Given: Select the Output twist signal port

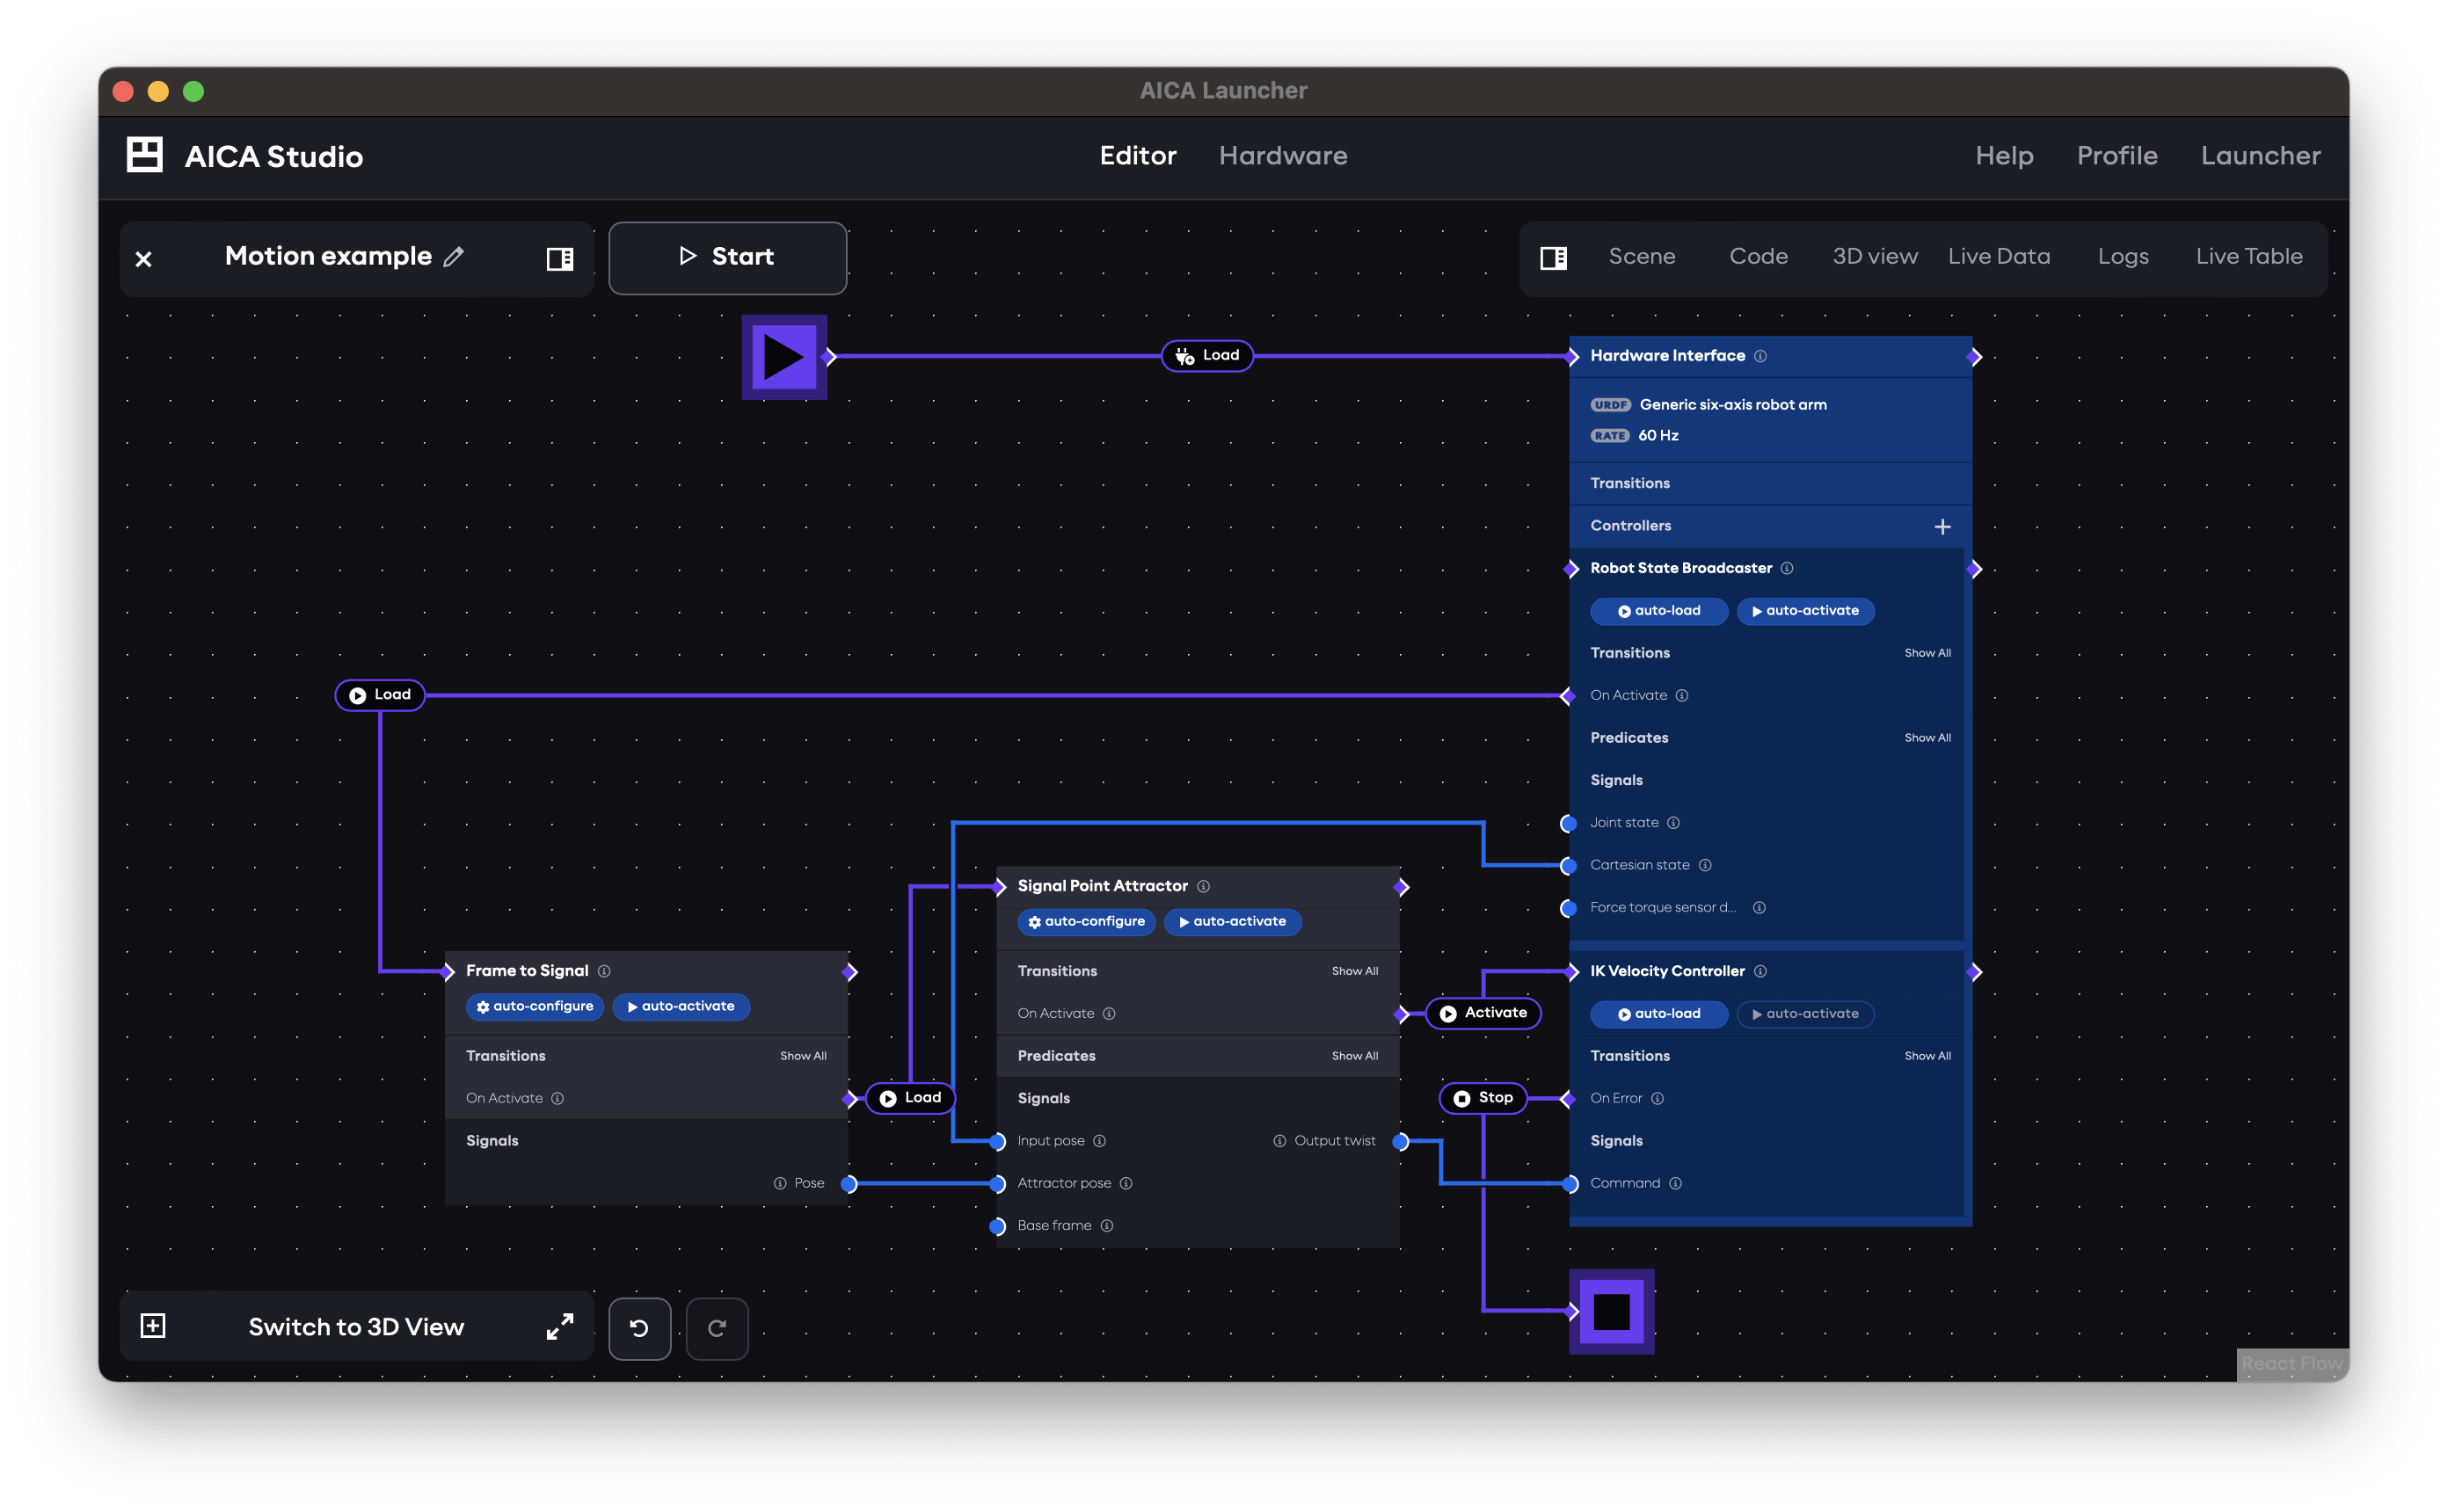Looking at the screenshot, I should [1402, 1140].
